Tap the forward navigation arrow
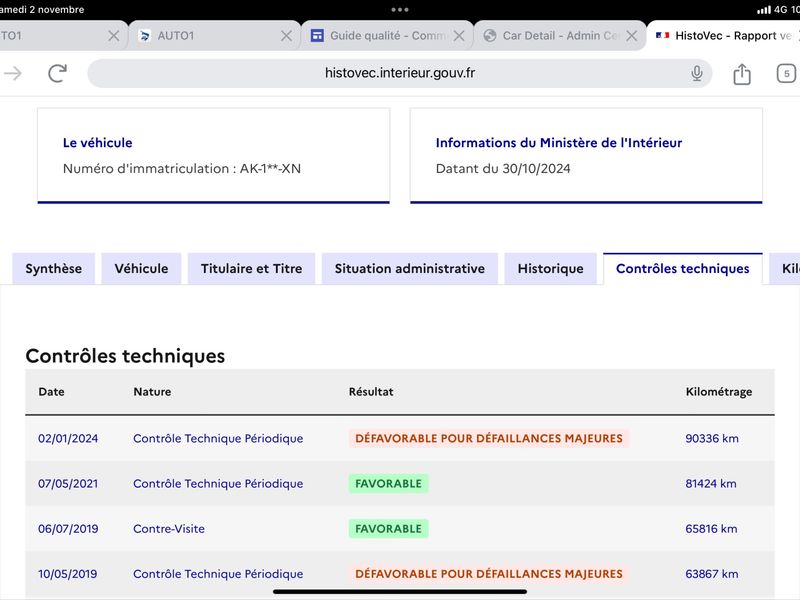This screenshot has height=600, width=800. 13,73
